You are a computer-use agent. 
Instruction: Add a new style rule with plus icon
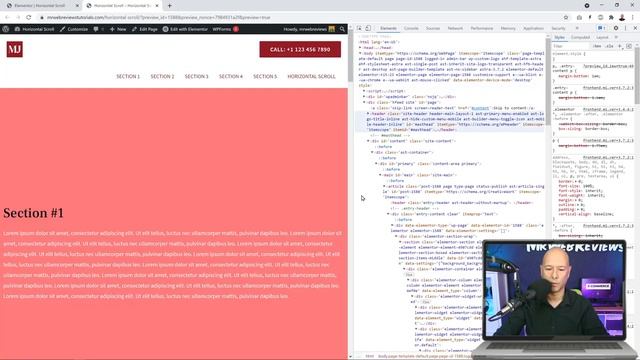[x=620, y=46]
